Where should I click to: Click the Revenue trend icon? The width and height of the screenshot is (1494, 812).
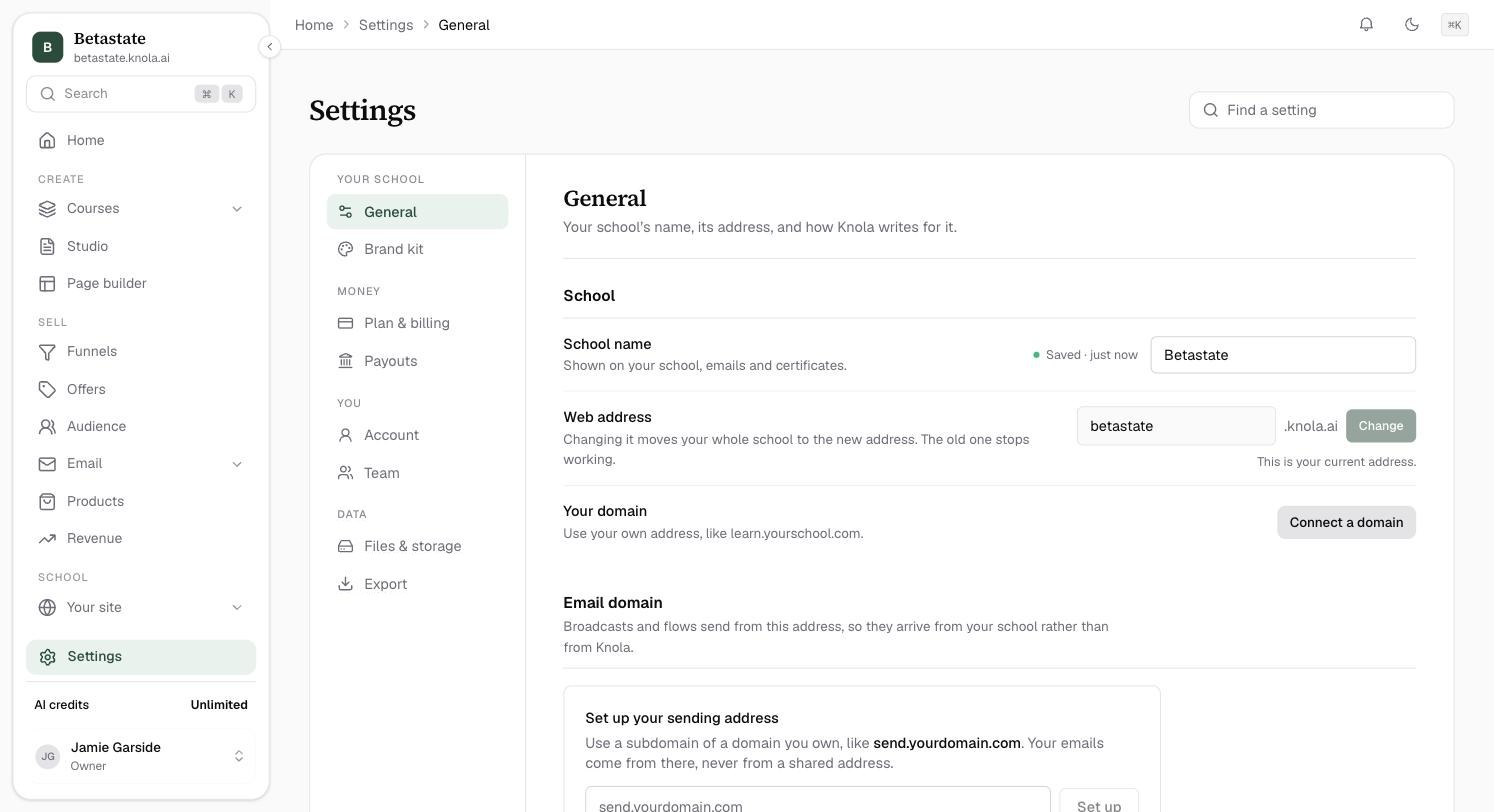click(47, 539)
